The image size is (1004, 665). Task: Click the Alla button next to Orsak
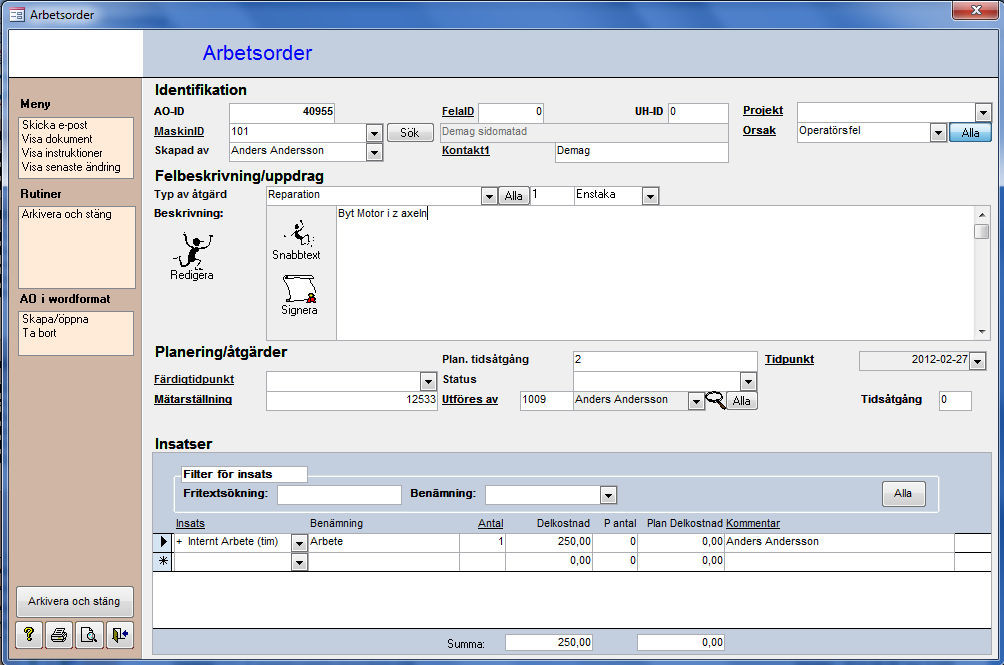click(x=970, y=132)
